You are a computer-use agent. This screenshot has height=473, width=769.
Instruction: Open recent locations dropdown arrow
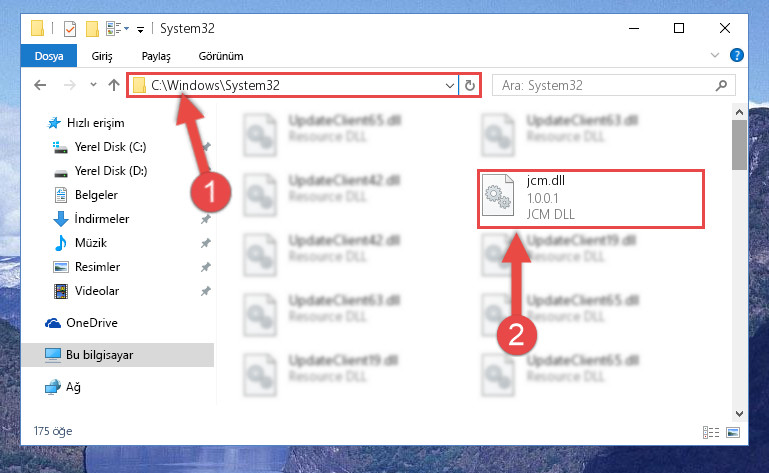pos(93,85)
